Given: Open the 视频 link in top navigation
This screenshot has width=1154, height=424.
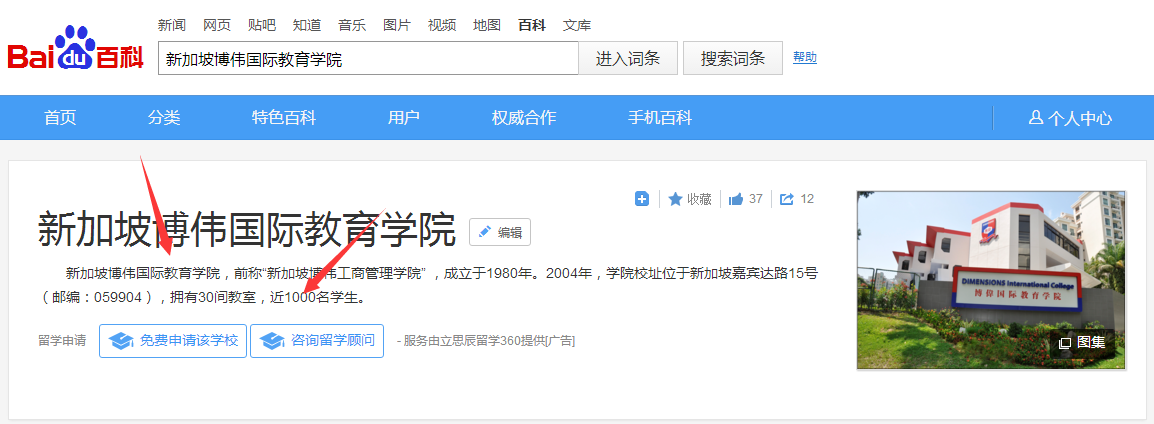Looking at the screenshot, I should (442, 25).
